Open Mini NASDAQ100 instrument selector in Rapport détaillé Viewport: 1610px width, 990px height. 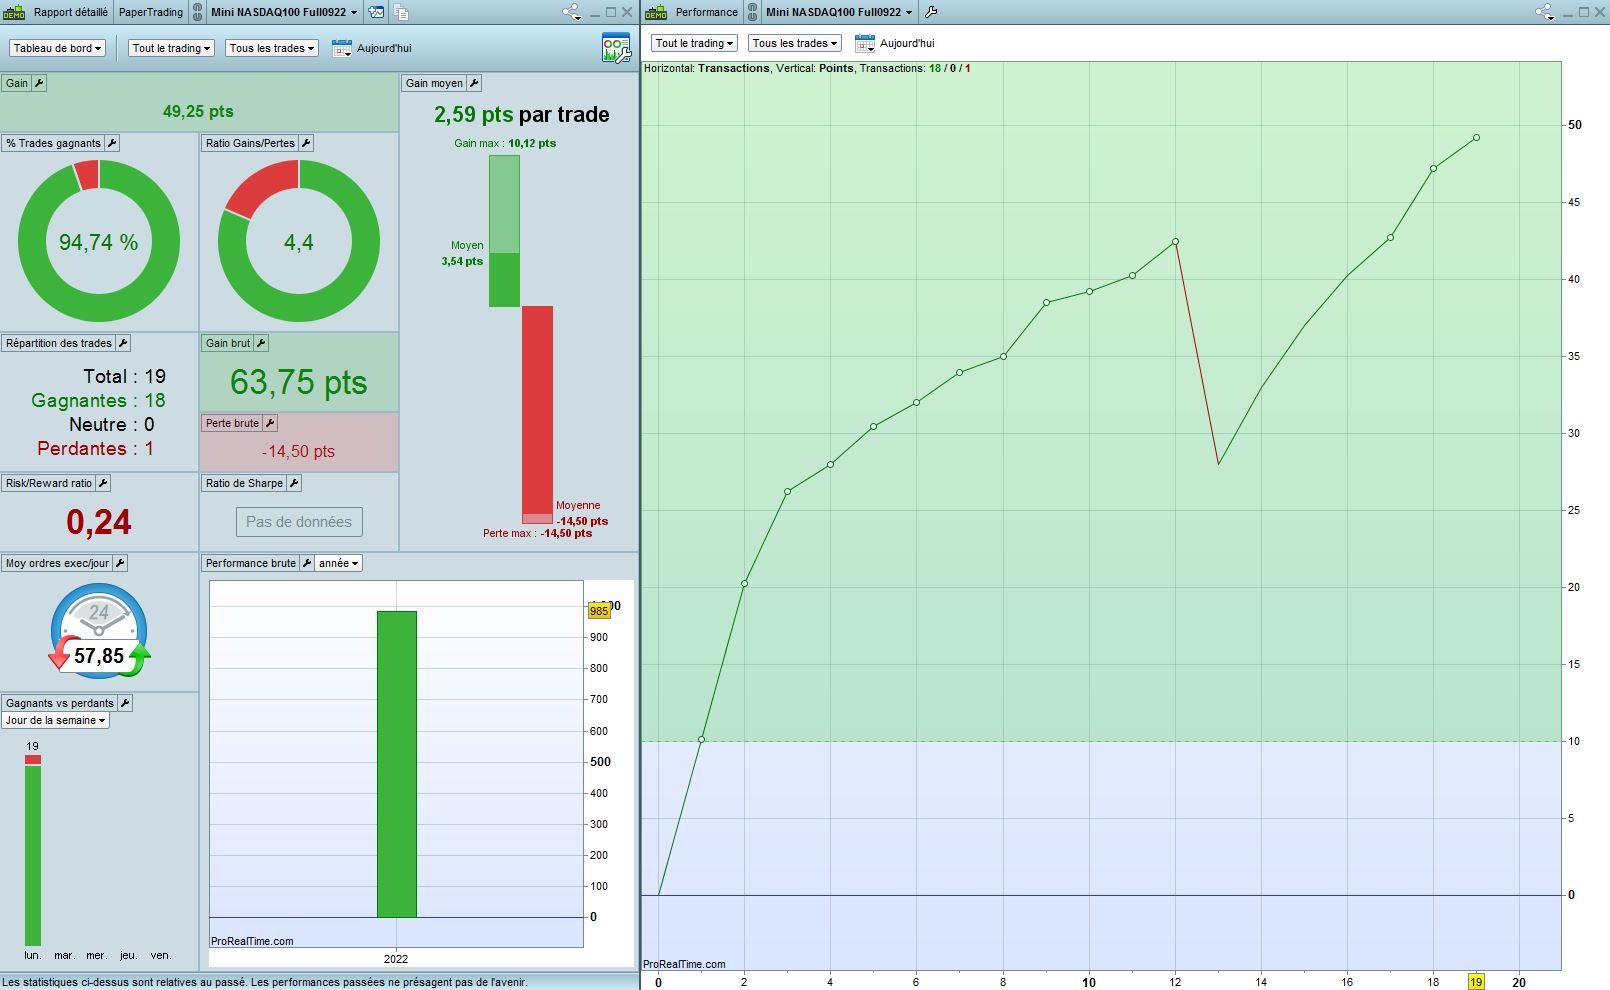[x=284, y=12]
